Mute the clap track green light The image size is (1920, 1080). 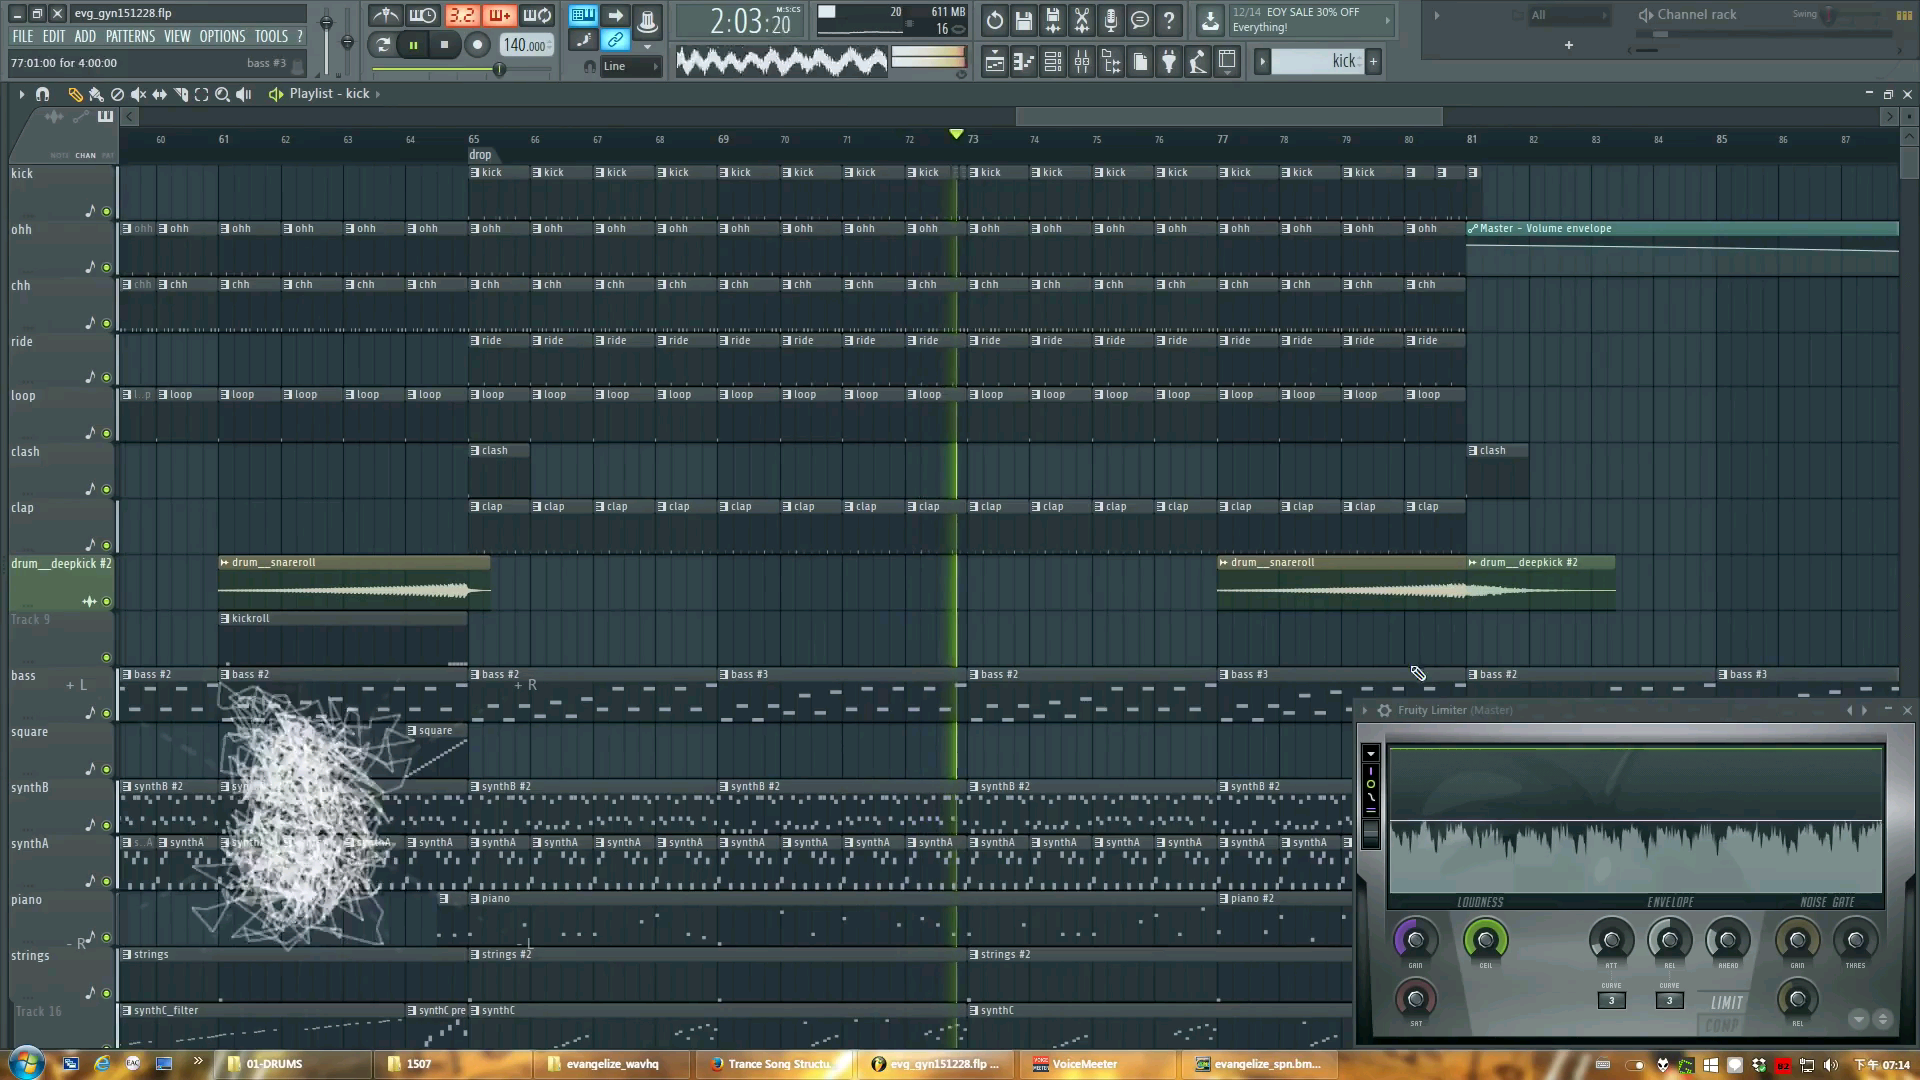(x=106, y=545)
